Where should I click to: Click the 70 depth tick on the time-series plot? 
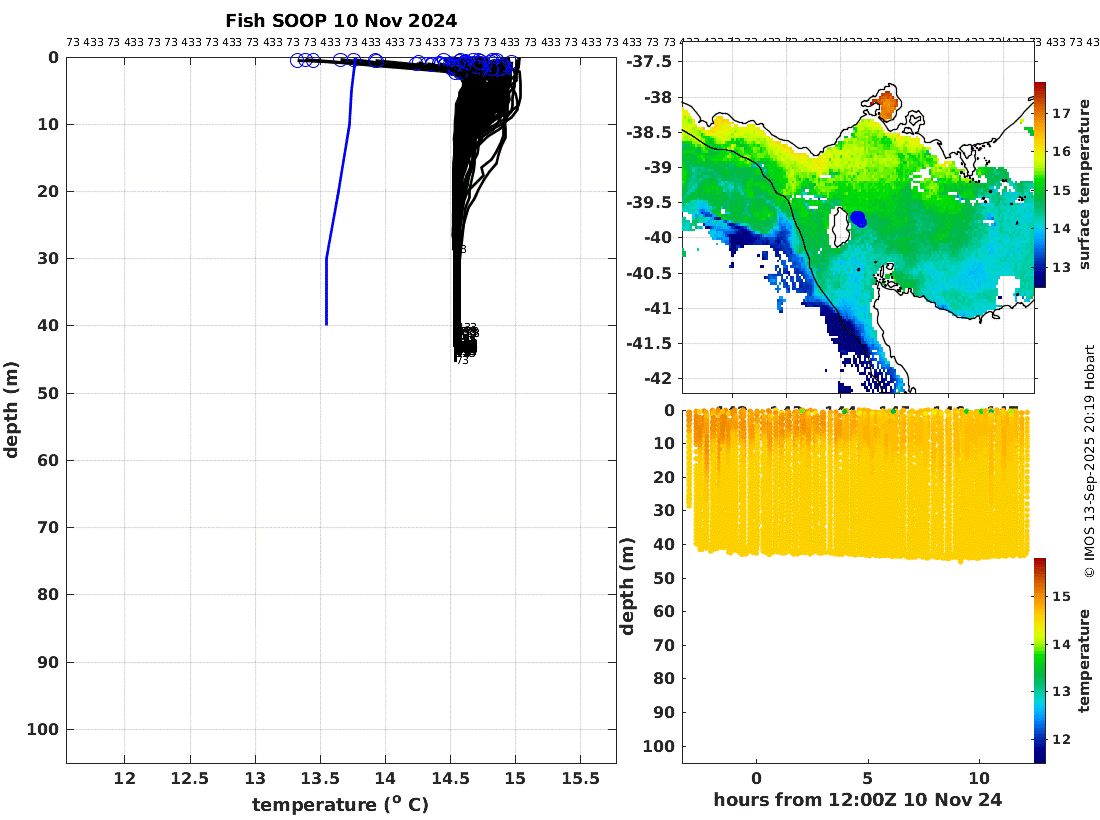click(x=664, y=645)
